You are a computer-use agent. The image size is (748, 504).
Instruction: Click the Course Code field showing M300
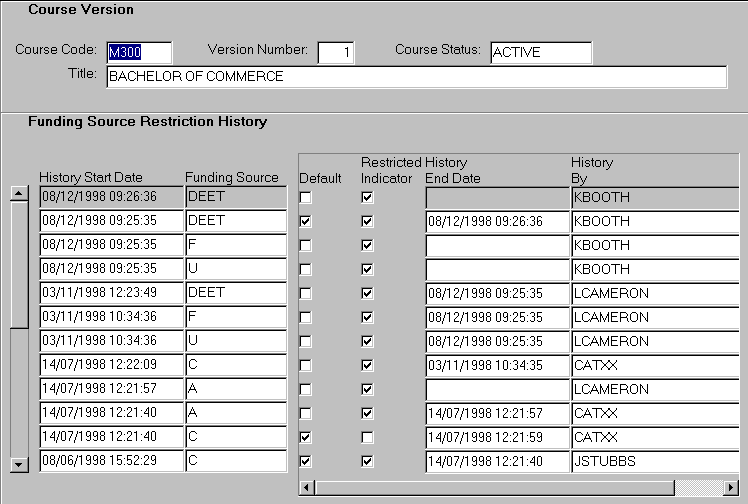(x=139, y=53)
